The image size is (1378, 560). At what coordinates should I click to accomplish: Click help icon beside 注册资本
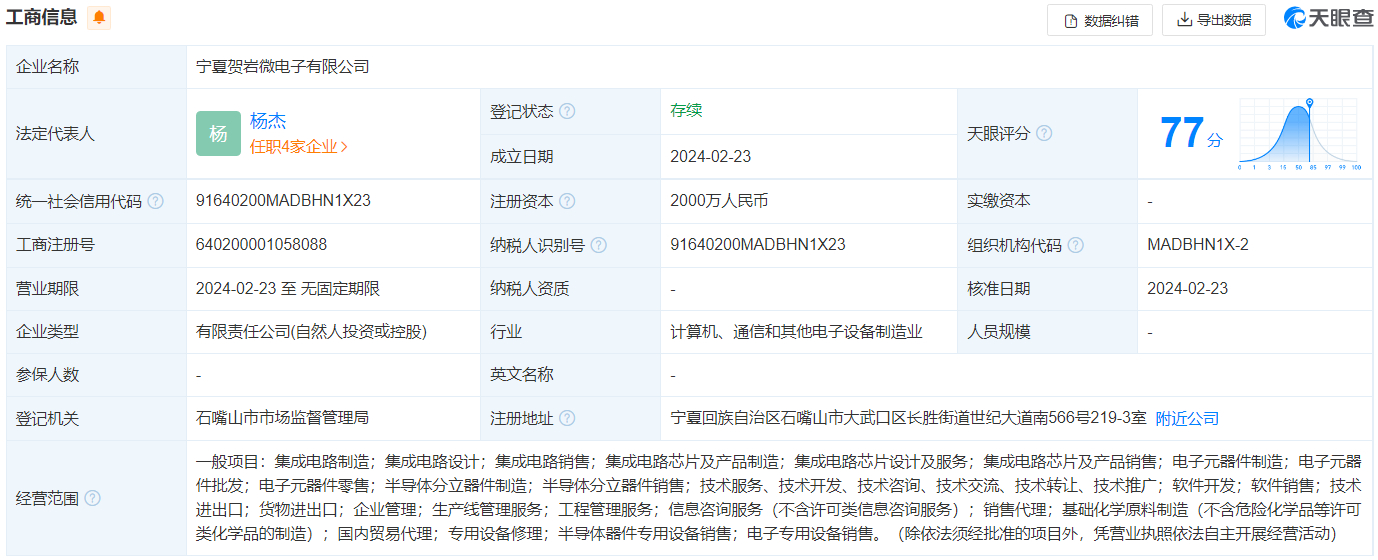(x=567, y=201)
